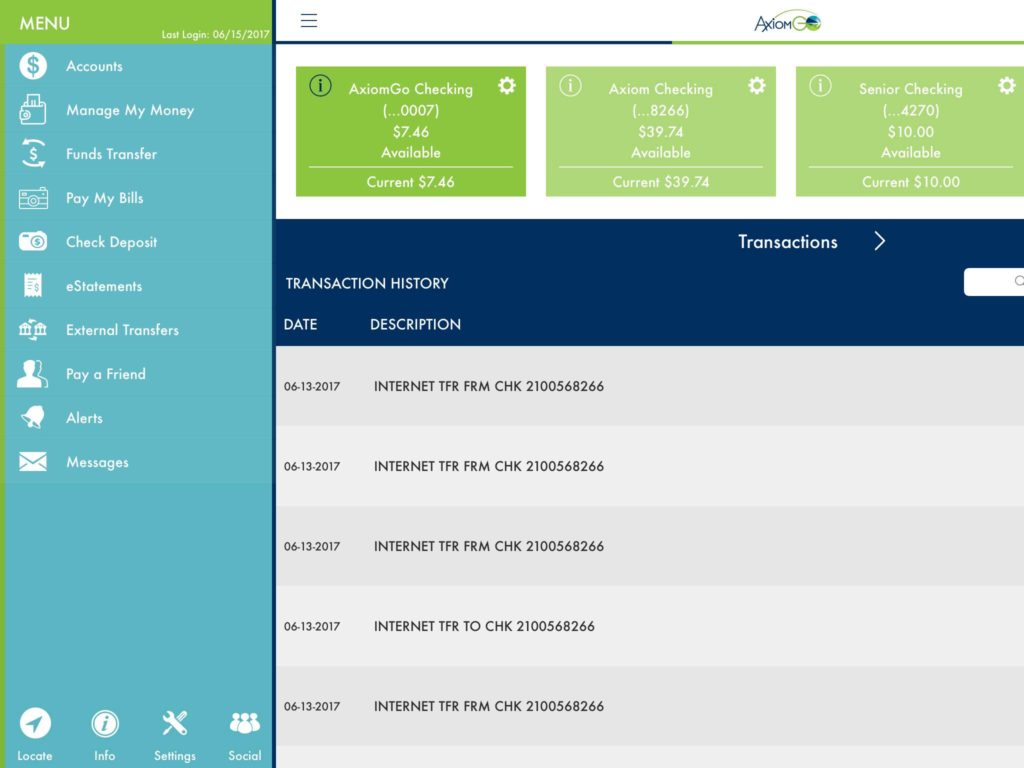This screenshot has height=768, width=1024.
Task: Click the Check Deposit camera icon
Action: pyautogui.click(x=33, y=242)
